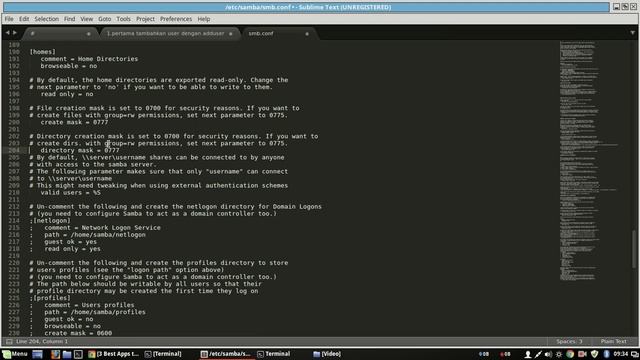
Task: Click the minimap code overview
Action: pyautogui.click(x=588, y=161)
